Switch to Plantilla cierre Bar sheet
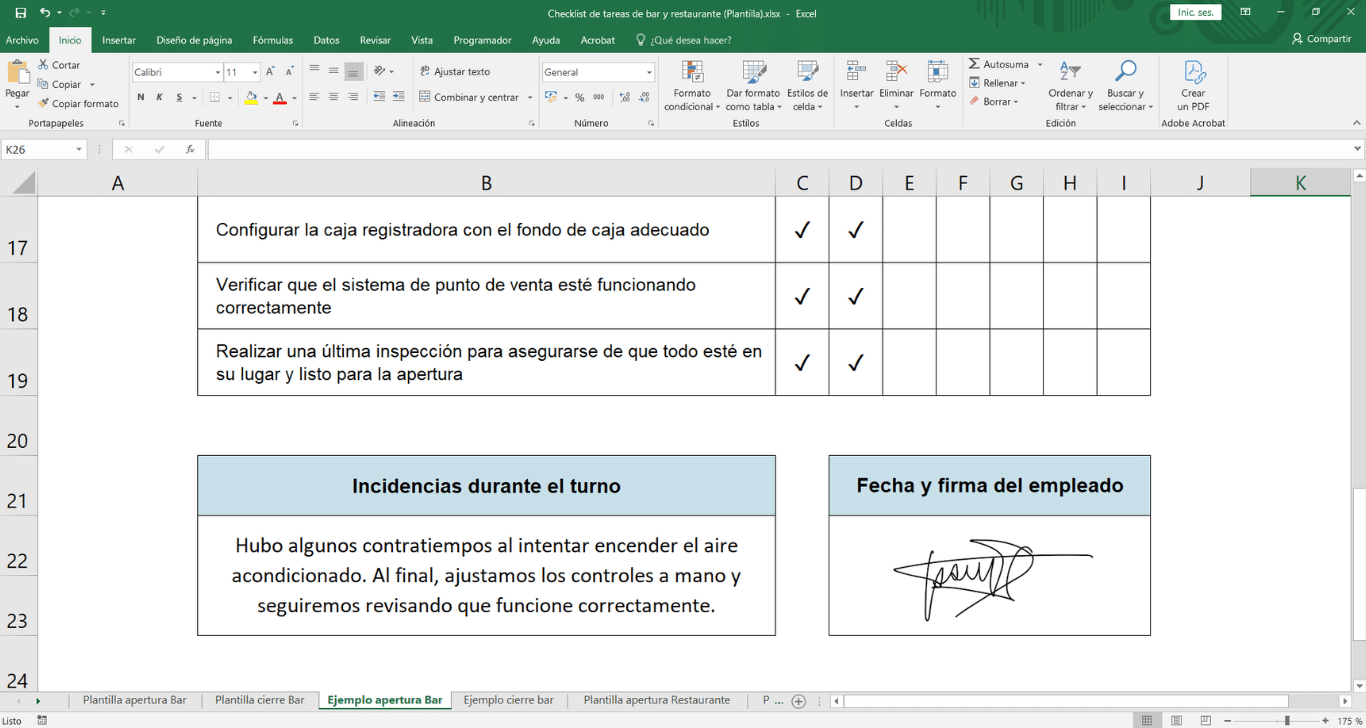Screen dimensions: 1366x728 (x=259, y=700)
